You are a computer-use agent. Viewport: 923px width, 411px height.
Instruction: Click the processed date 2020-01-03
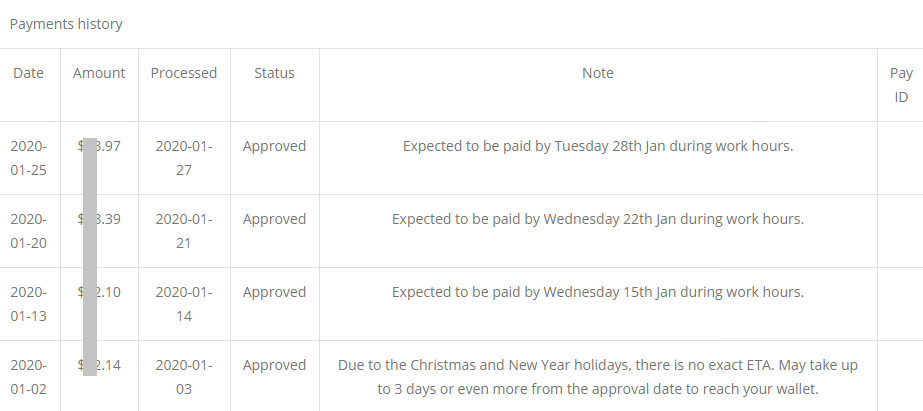pyautogui.click(x=184, y=377)
